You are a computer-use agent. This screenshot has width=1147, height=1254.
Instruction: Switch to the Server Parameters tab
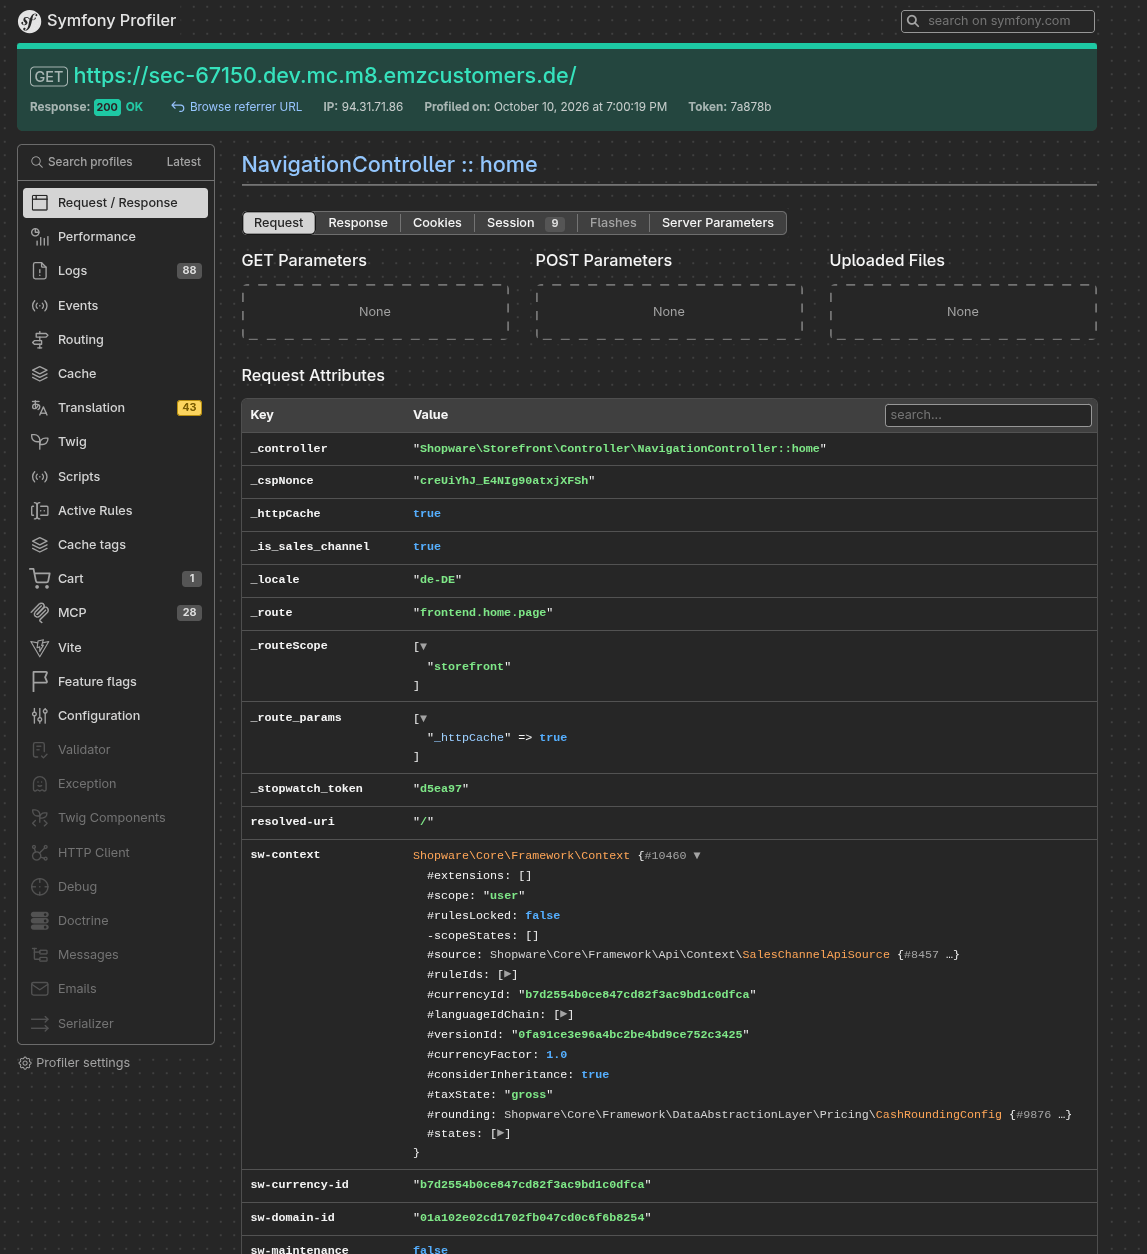(718, 223)
